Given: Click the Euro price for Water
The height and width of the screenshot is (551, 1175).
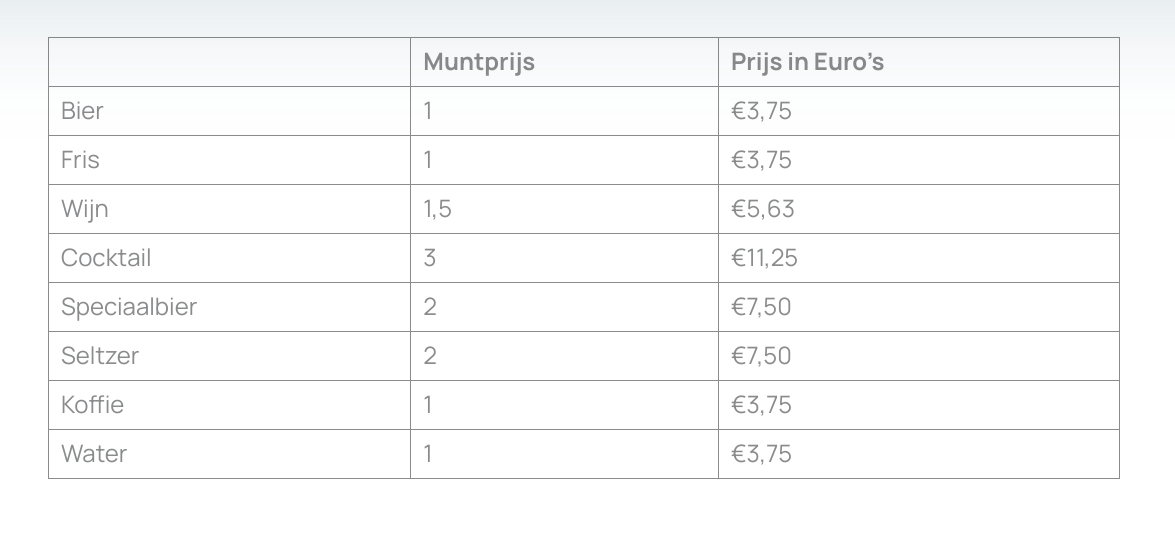Looking at the screenshot, I should coord(761,454).
